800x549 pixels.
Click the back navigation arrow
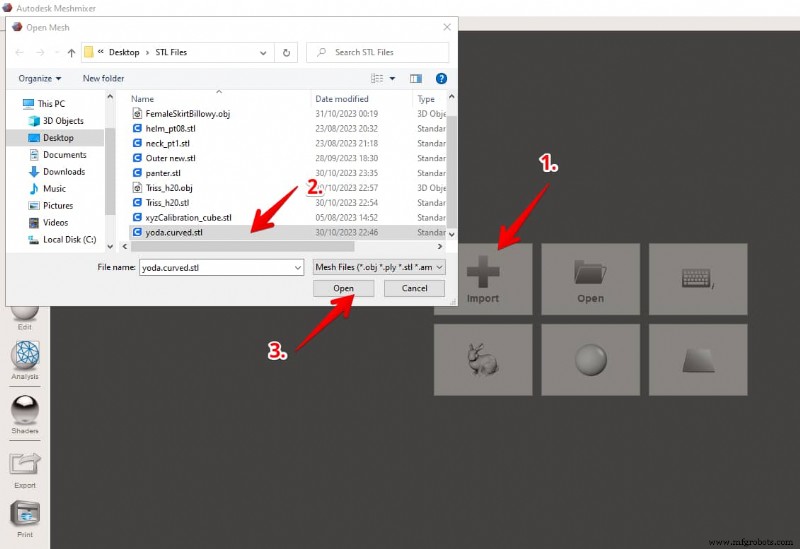tap(19, 53)
